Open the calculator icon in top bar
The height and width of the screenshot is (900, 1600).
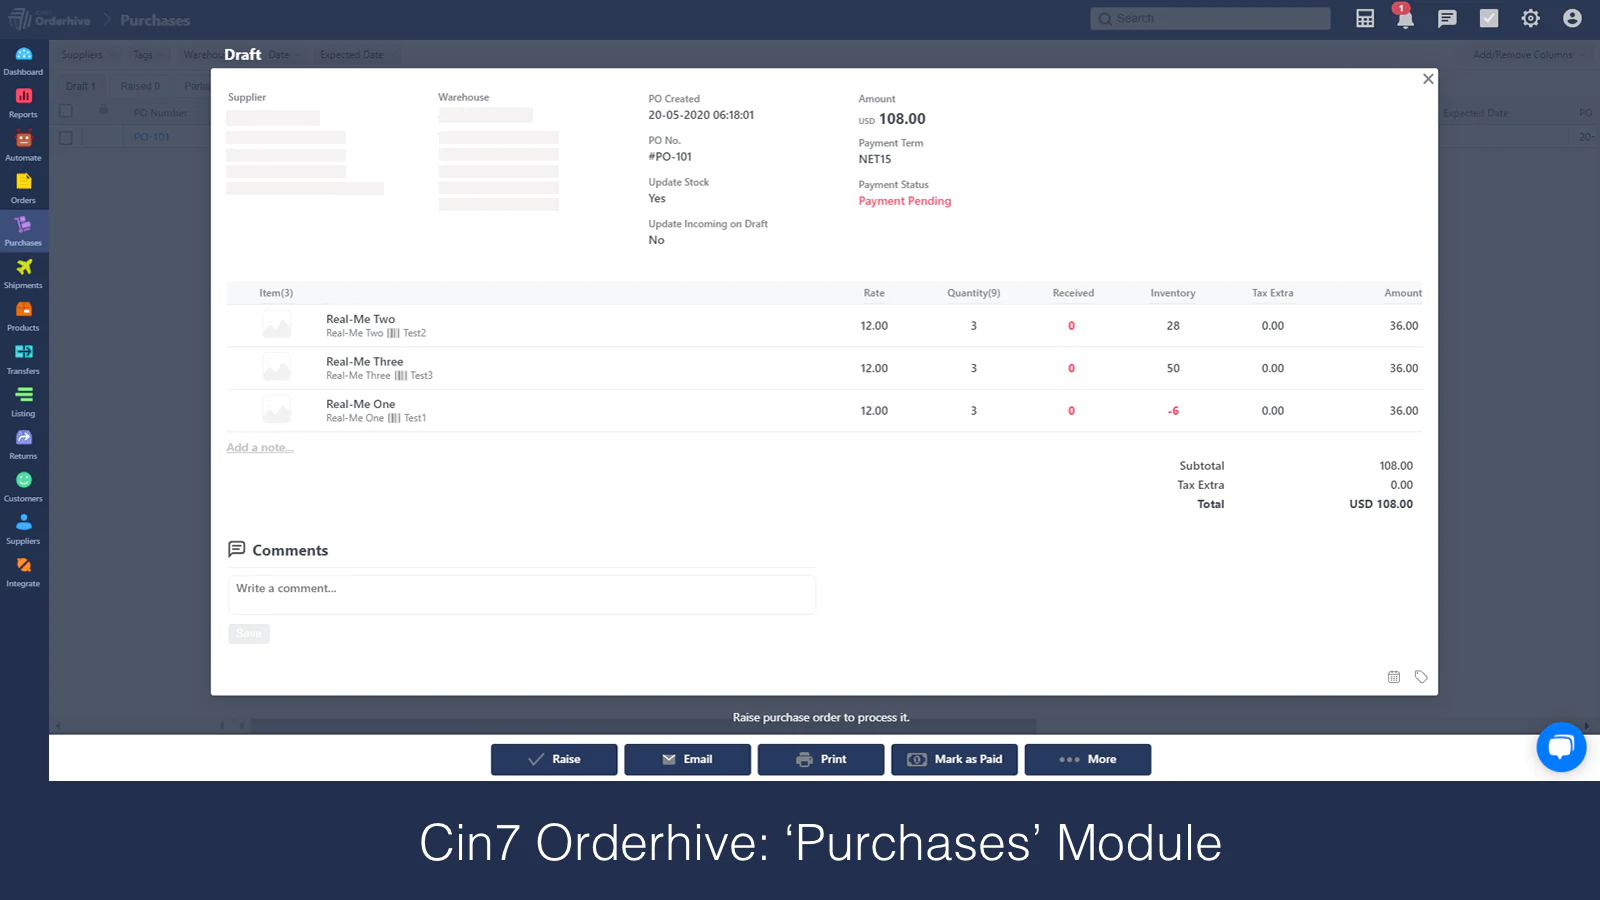[1365, 18]
